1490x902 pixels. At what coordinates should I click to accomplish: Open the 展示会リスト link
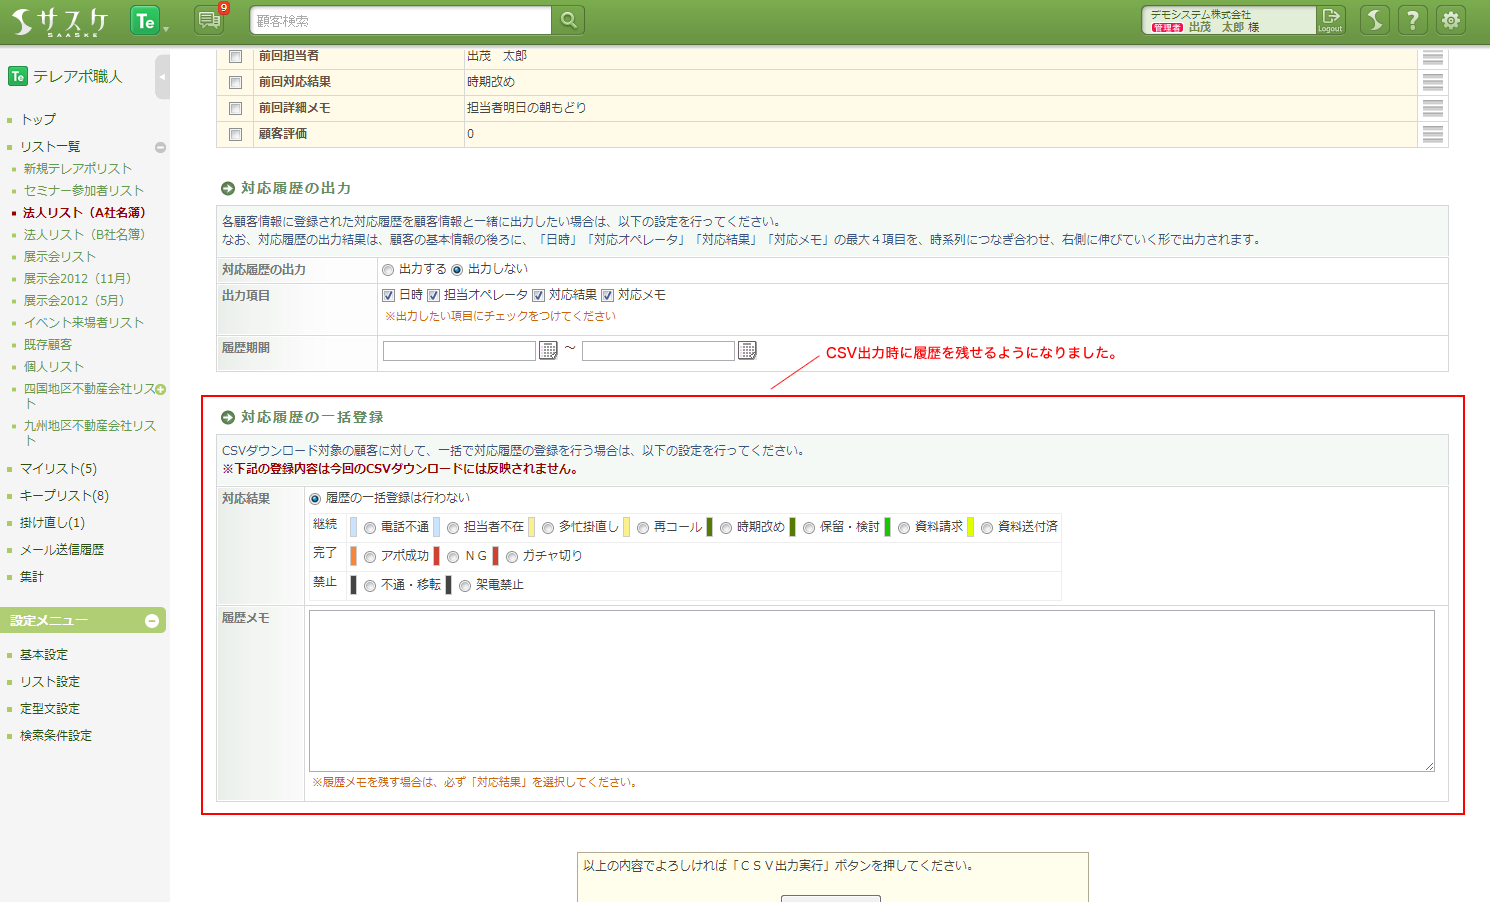(x=60, y=257)
